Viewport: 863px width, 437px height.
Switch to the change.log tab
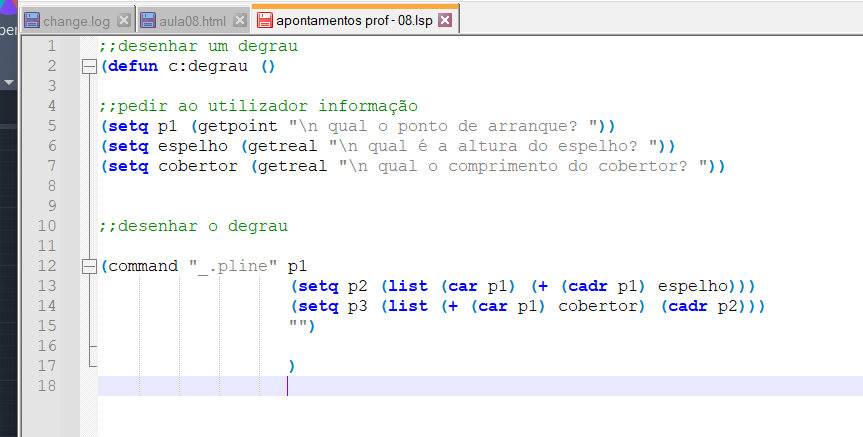tap(77, 21)
